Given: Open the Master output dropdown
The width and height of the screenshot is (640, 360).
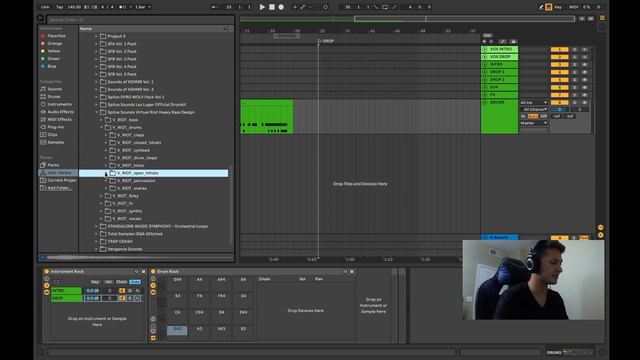Looking at the screenshot, I should (x=533, y=123).
